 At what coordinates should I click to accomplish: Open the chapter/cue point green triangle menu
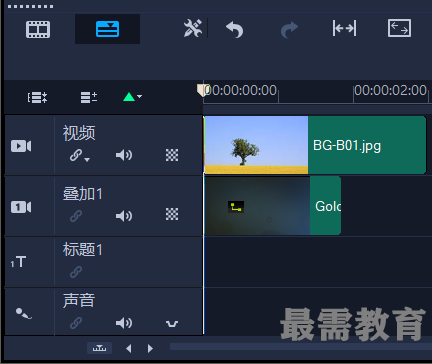pos(132,97)
